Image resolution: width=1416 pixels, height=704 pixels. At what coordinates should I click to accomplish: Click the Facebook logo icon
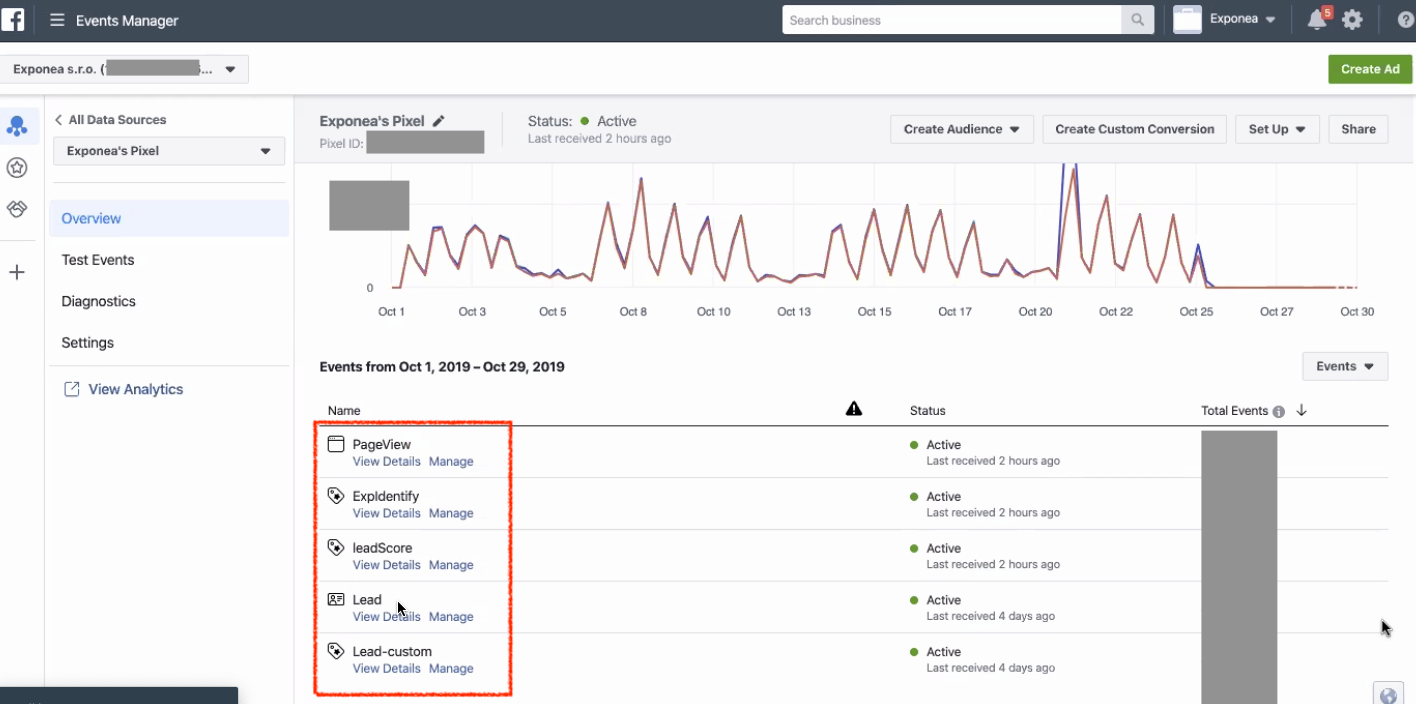[14, 19]
